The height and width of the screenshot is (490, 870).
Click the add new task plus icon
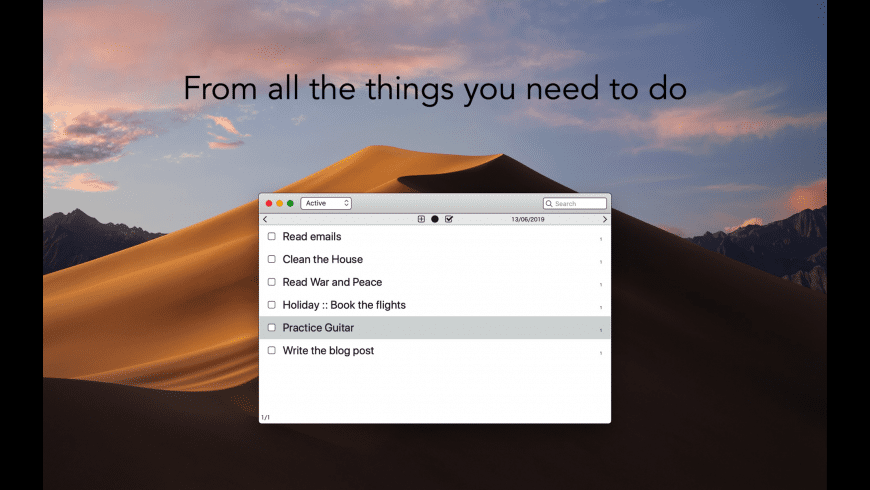pyautogui.click(x=421, y=219)
